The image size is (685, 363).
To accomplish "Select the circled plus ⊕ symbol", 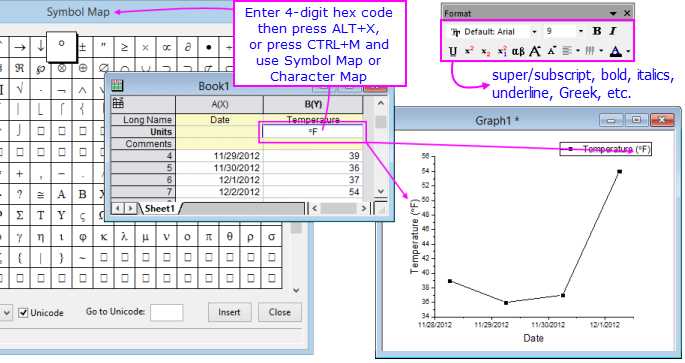I will 83,68.
